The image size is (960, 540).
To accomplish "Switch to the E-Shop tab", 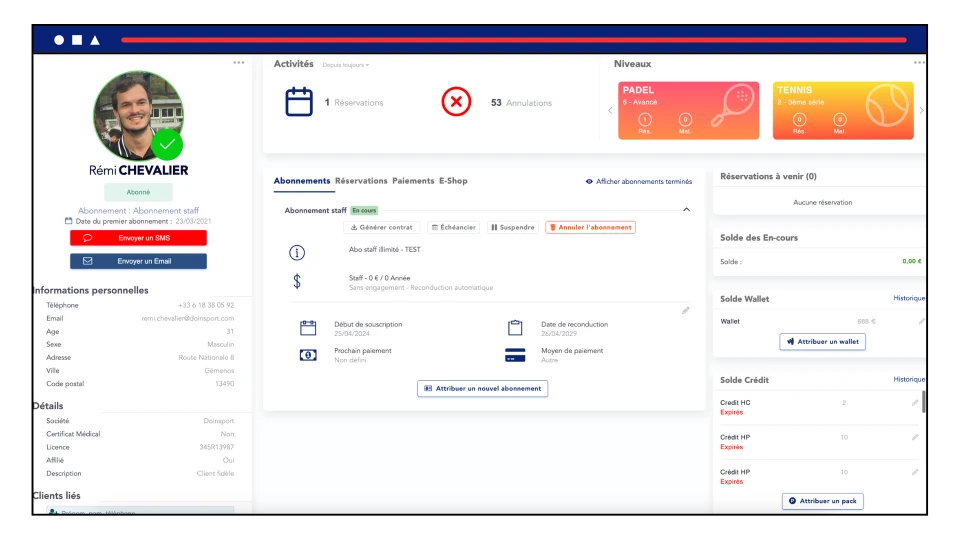I will point(453,181).
